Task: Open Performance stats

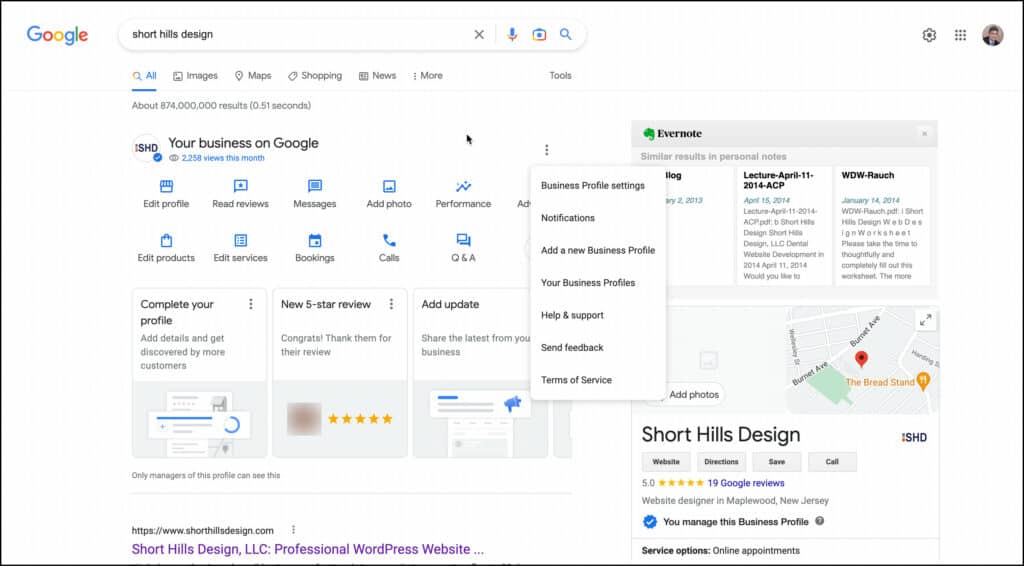Action: pos(463,194)
